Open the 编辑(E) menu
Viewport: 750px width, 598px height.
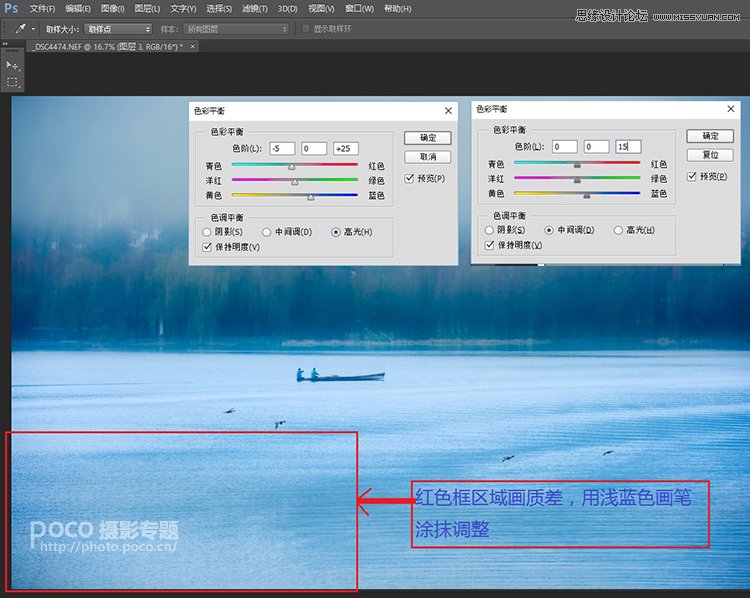[x=77, y=9]
